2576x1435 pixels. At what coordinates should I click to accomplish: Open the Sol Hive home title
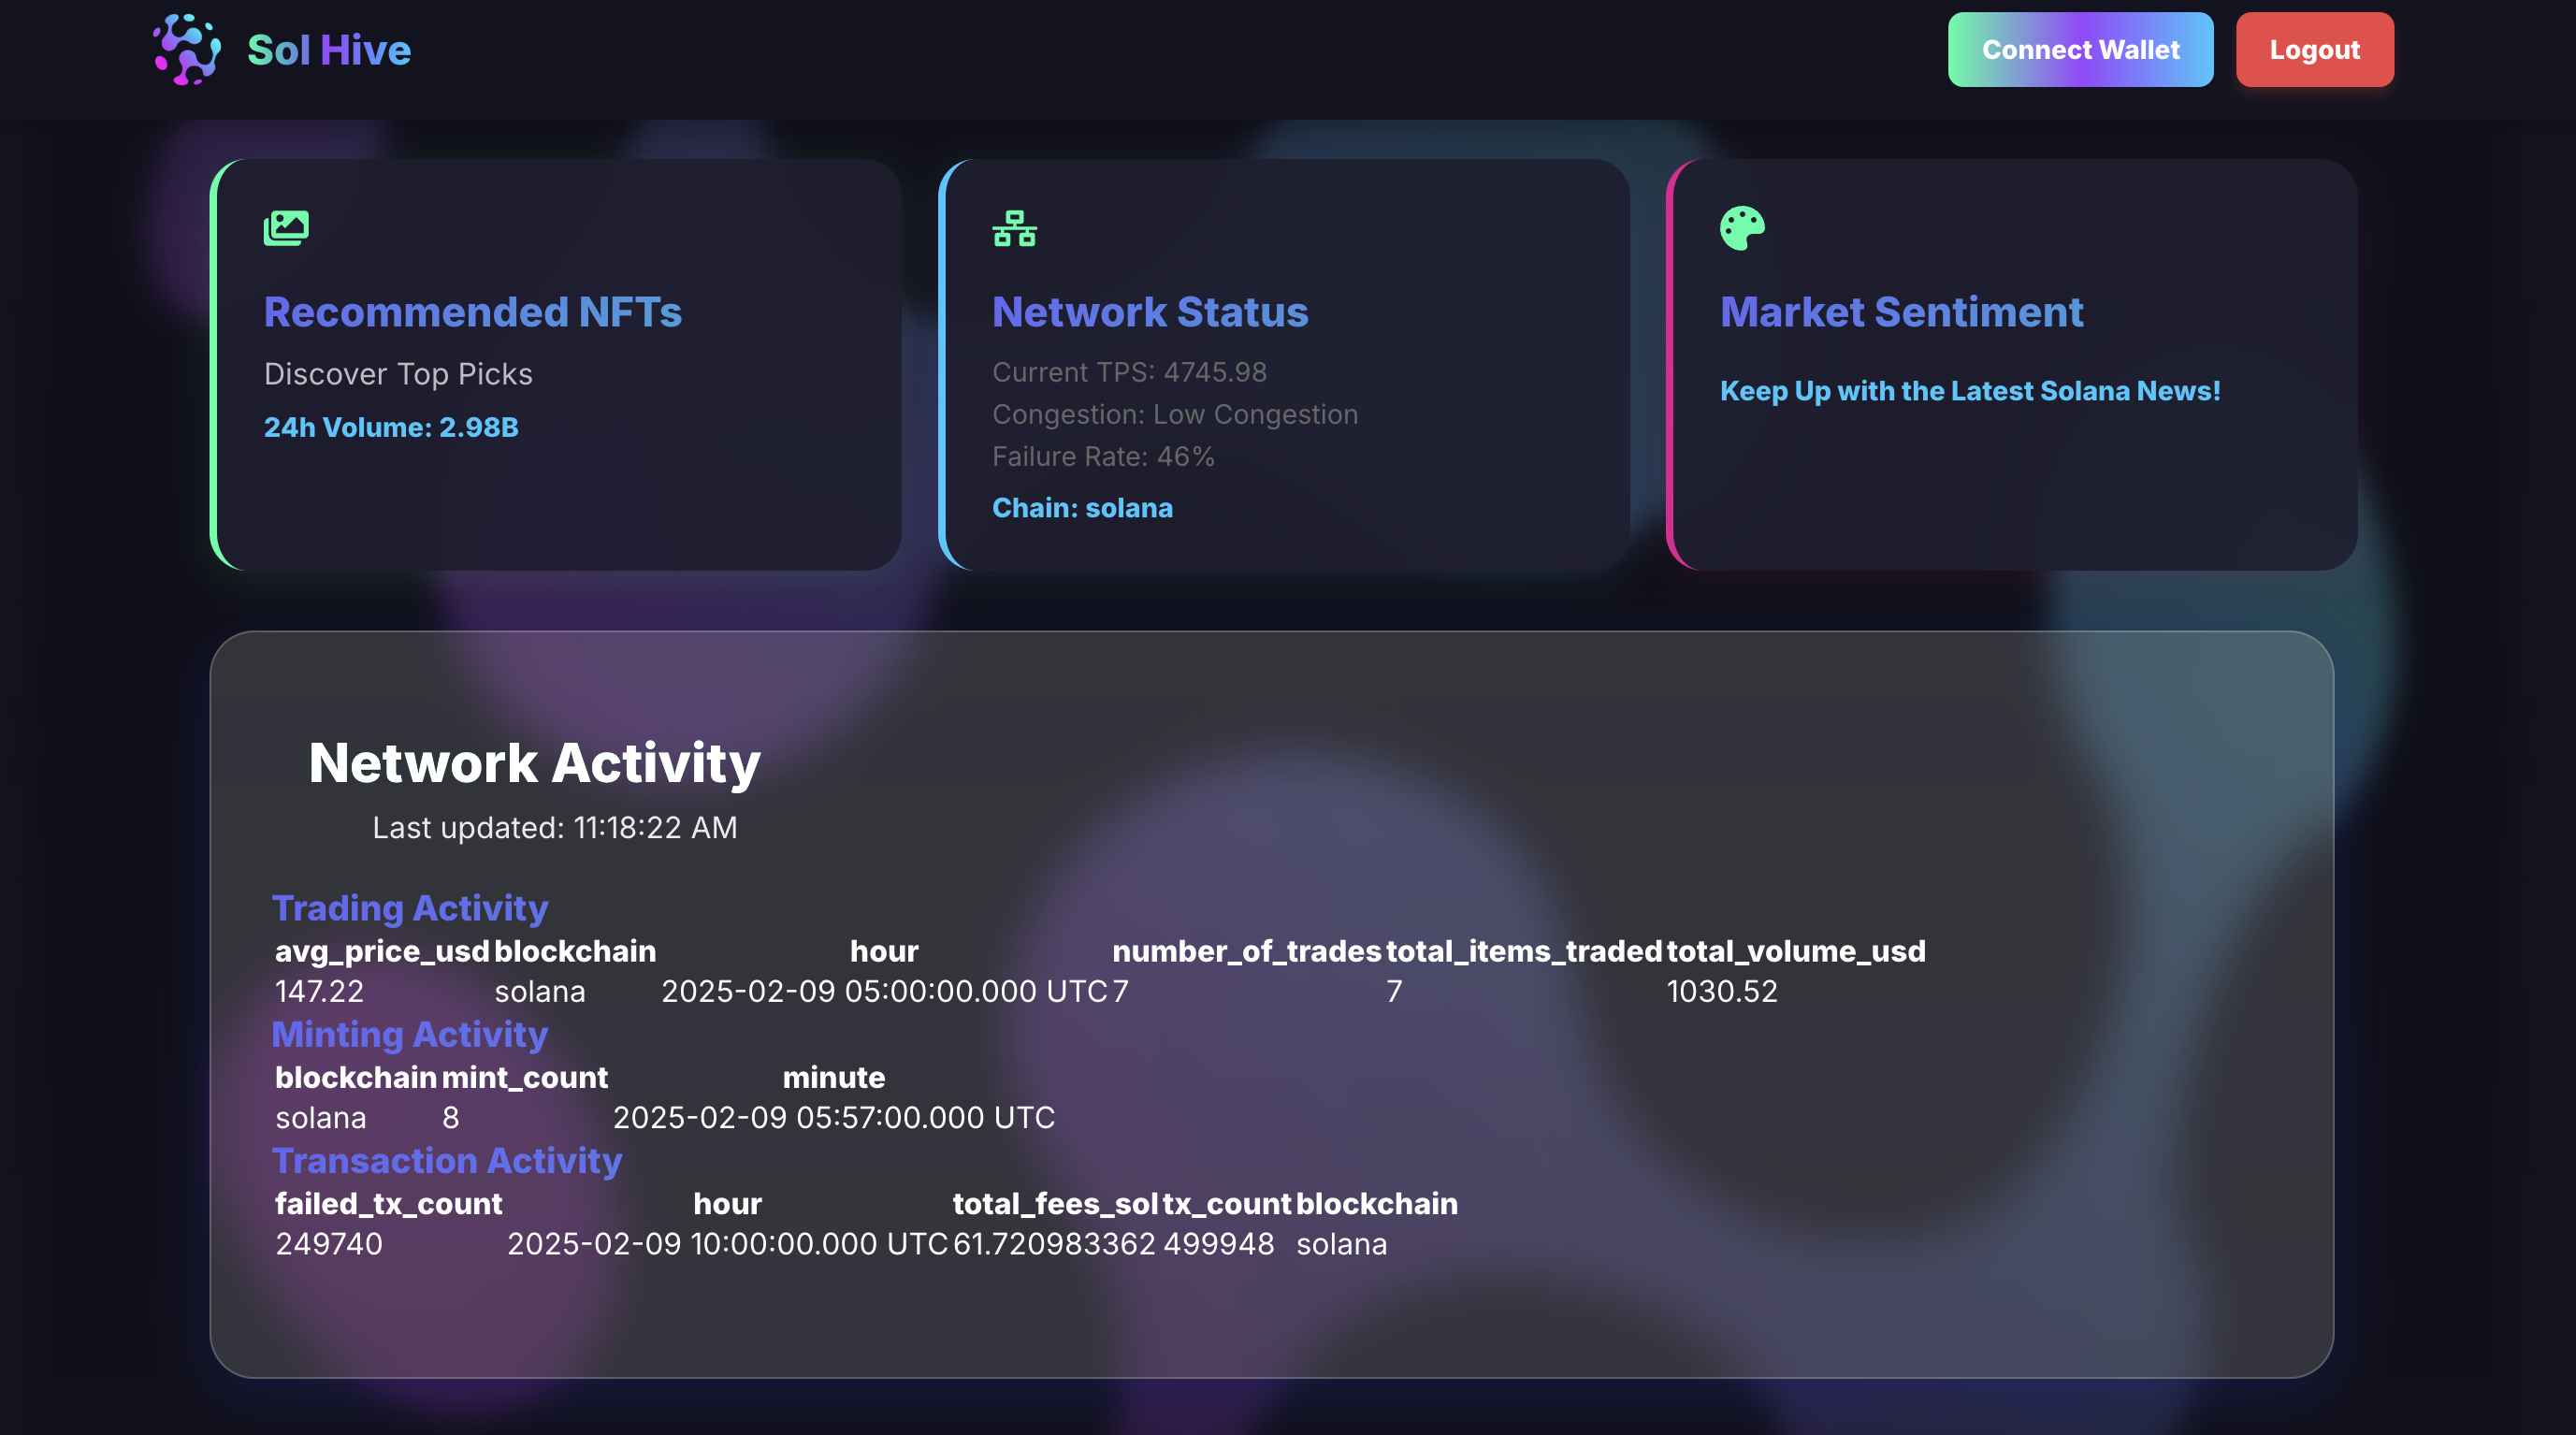(x=328, y=50)
